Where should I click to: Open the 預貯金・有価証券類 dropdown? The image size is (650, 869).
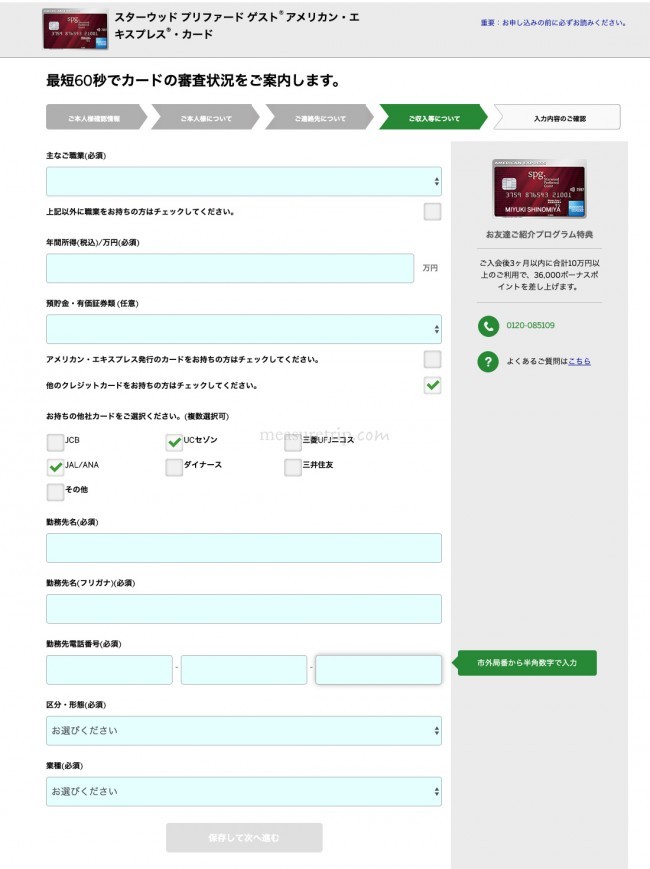point(244,329)
